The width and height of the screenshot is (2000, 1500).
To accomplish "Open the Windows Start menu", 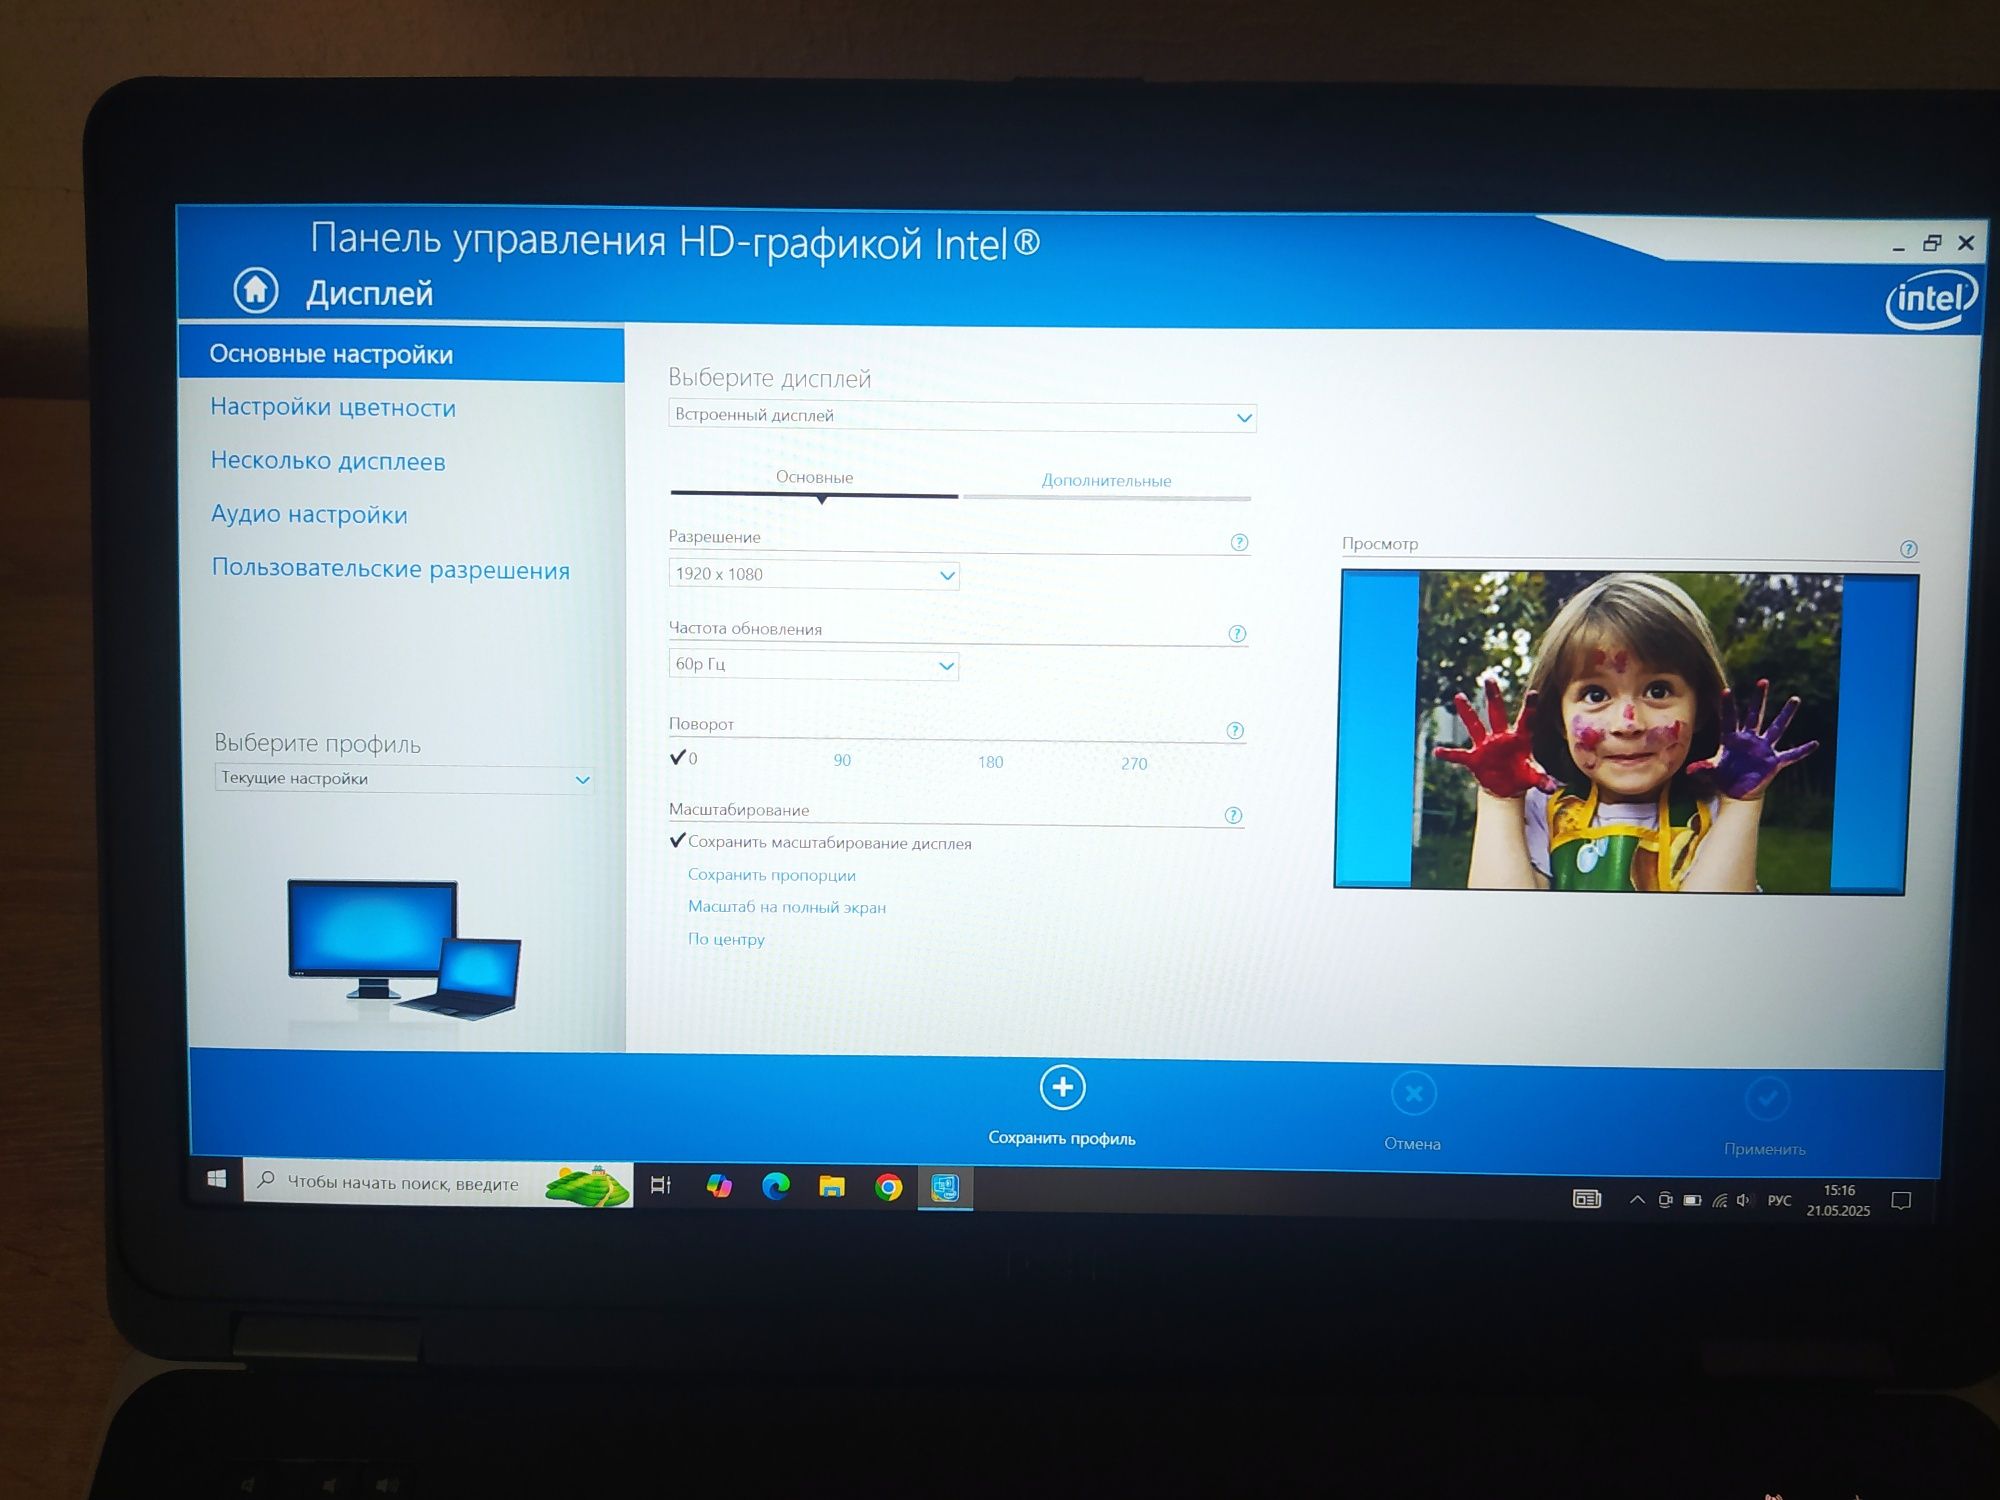I will coord(216,1179).
